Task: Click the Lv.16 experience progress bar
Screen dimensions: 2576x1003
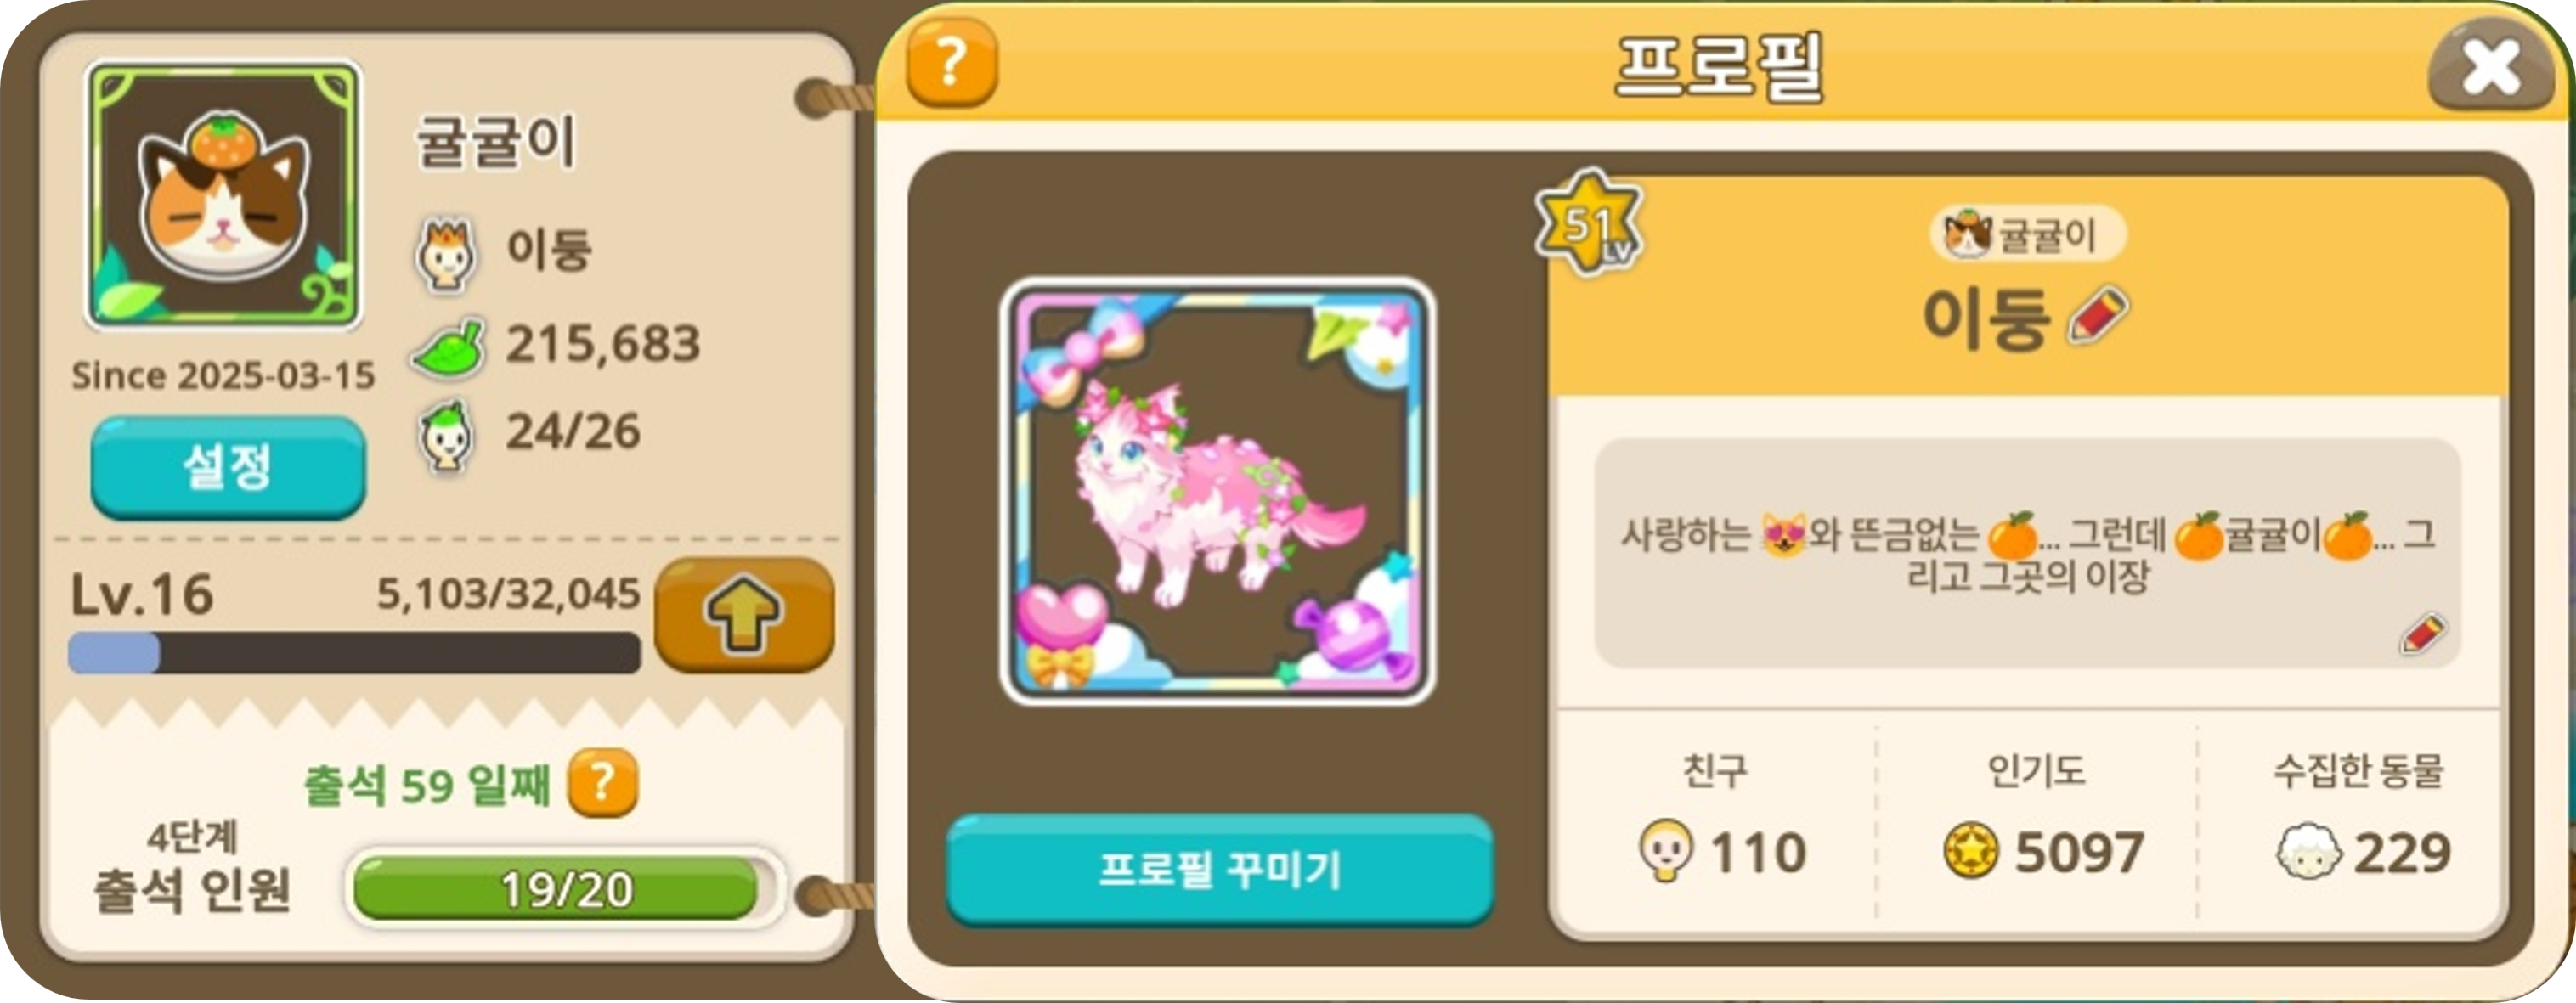Action: pos(354,653)
